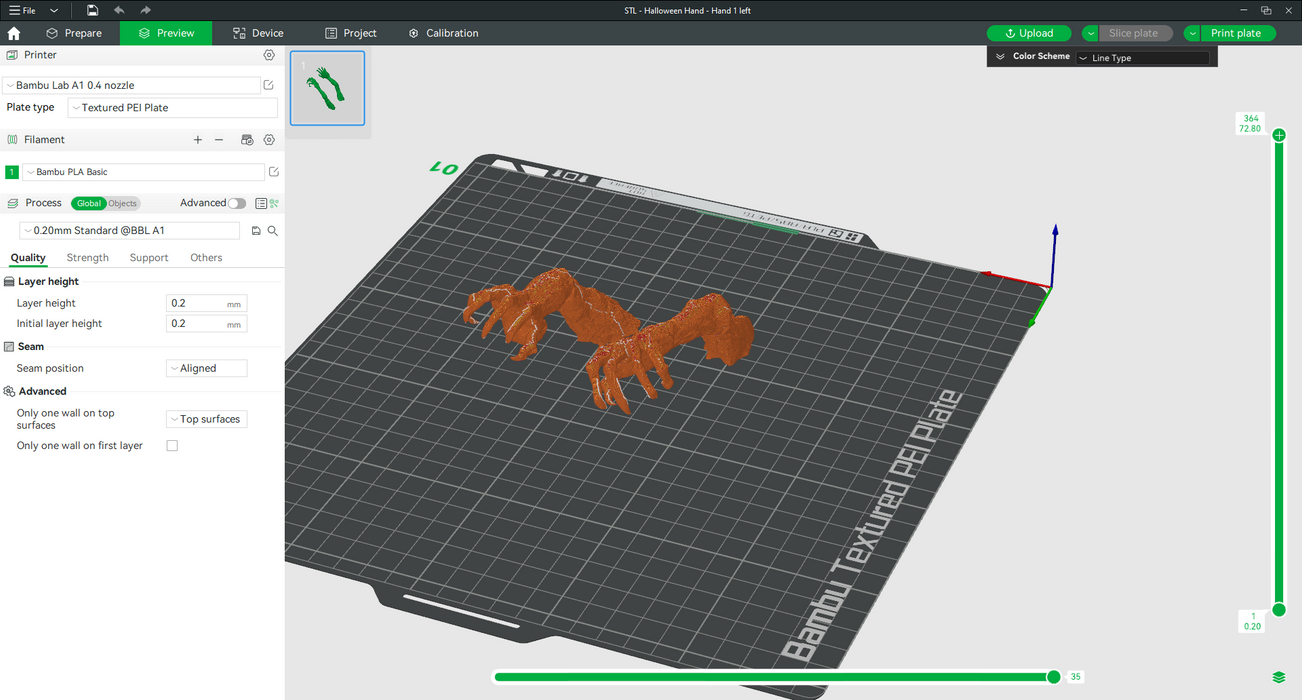Click the Print plate button
This screenshot has width=1302, height=700.
click(x=1236, y=33)
